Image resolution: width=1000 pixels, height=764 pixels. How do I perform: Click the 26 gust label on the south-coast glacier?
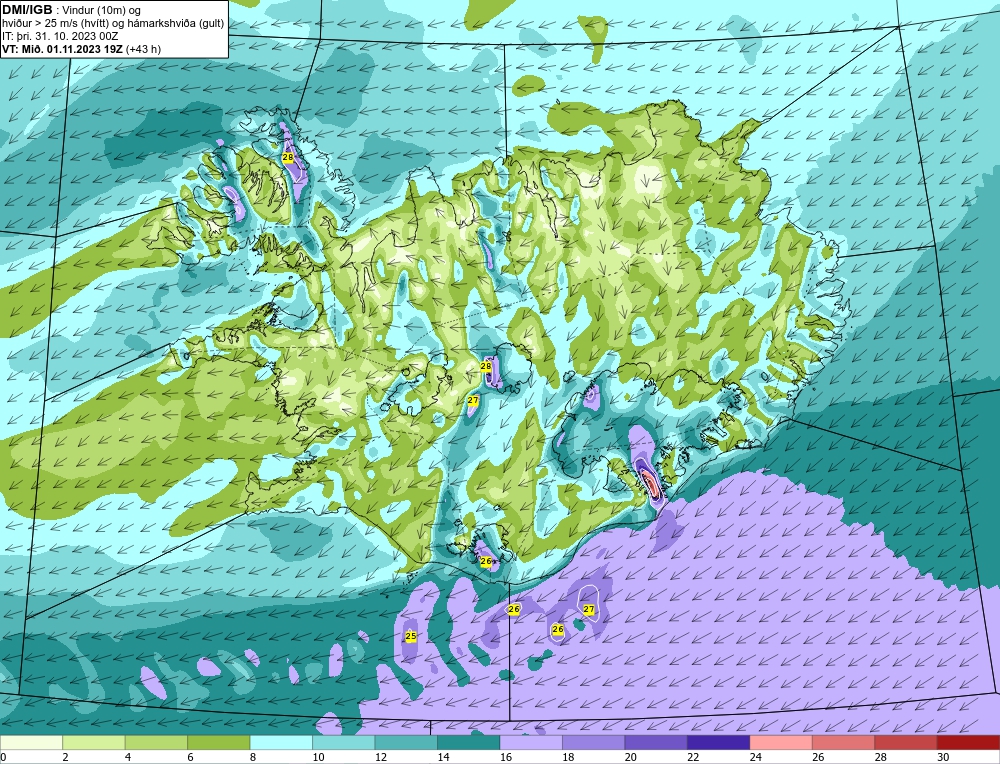[x=486, y=561]
